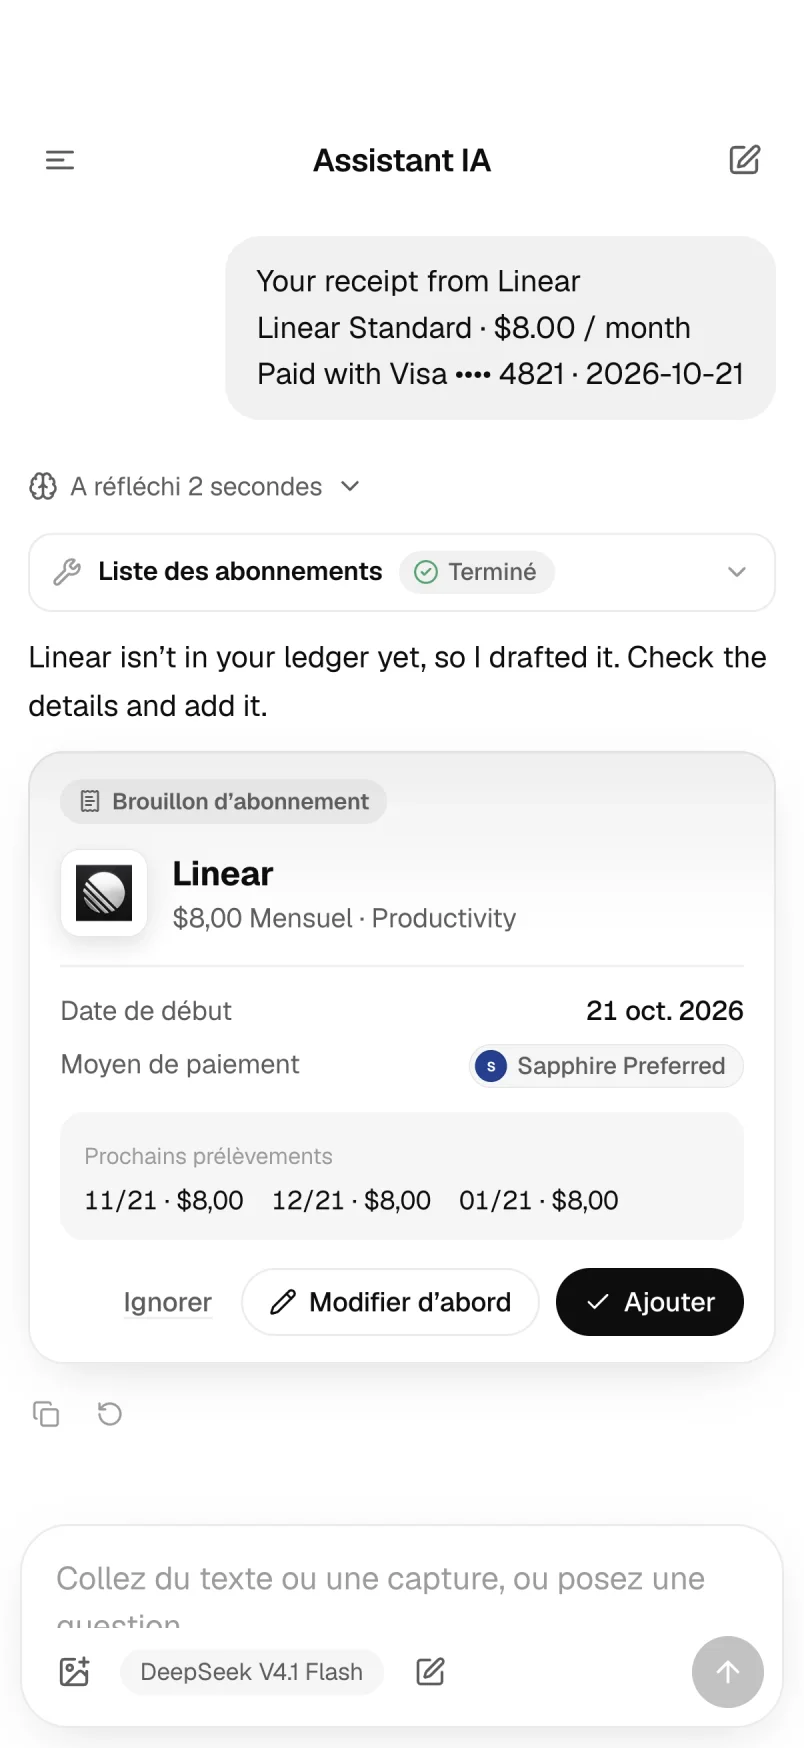
Task: Send the message with the arrow button
Action: (728, 1672)
